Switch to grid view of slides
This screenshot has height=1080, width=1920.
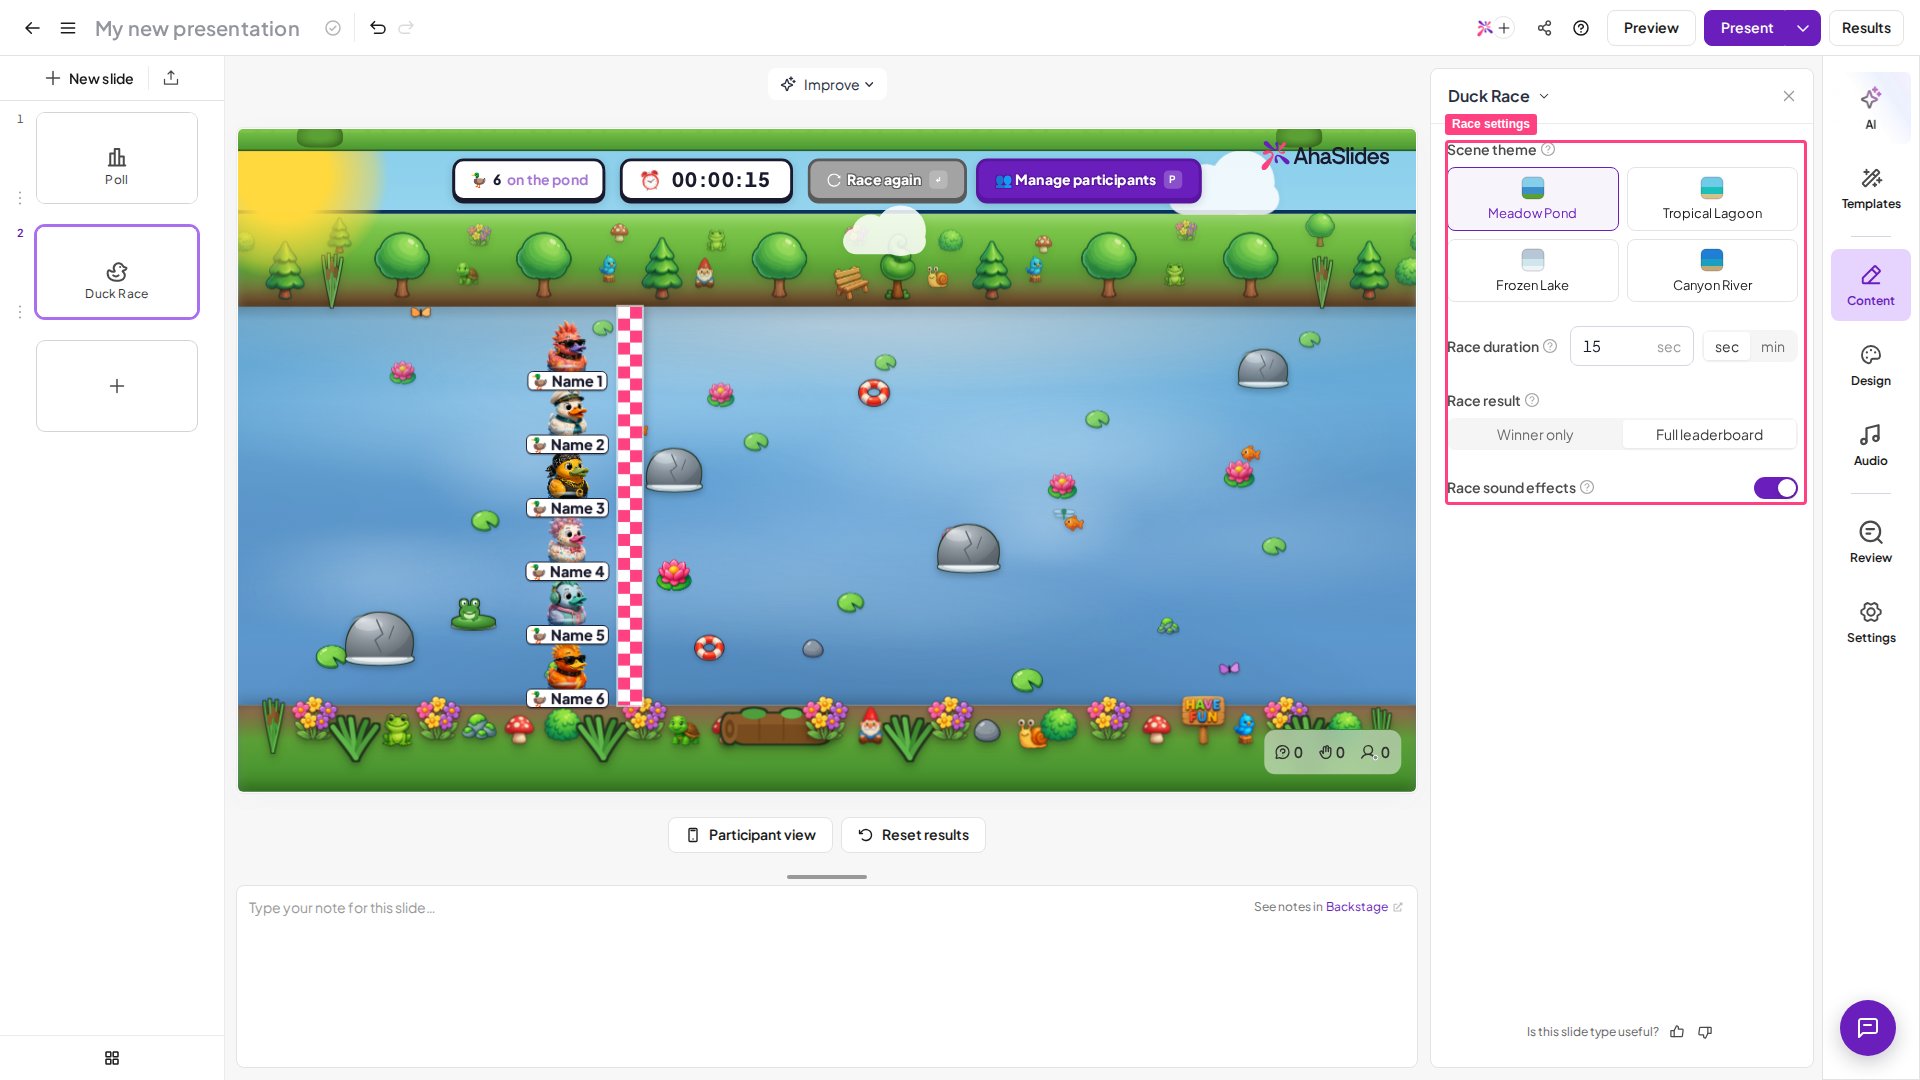112,1058
